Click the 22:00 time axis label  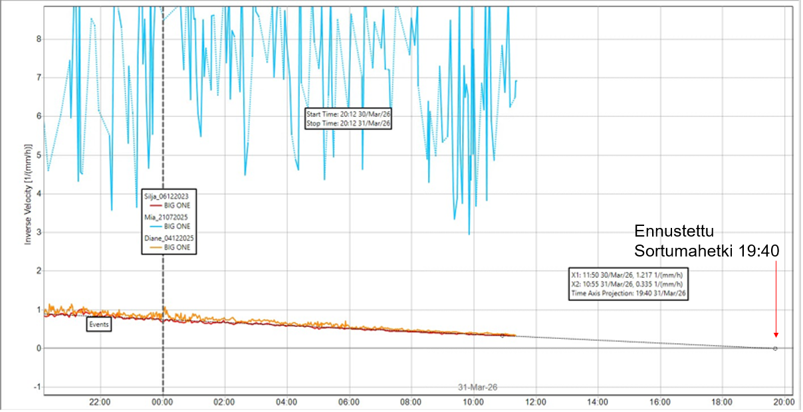pos(100,401)
